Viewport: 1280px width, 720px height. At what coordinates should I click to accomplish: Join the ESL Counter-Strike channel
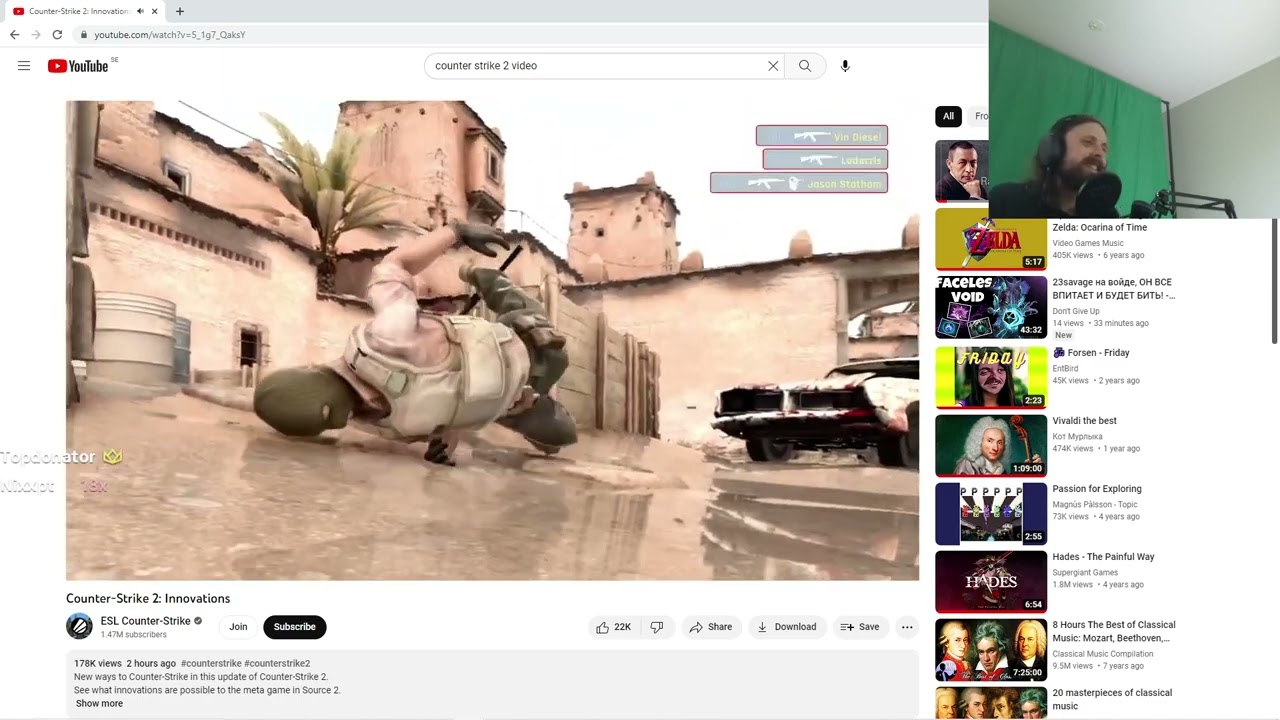click(x=238, y=627)
